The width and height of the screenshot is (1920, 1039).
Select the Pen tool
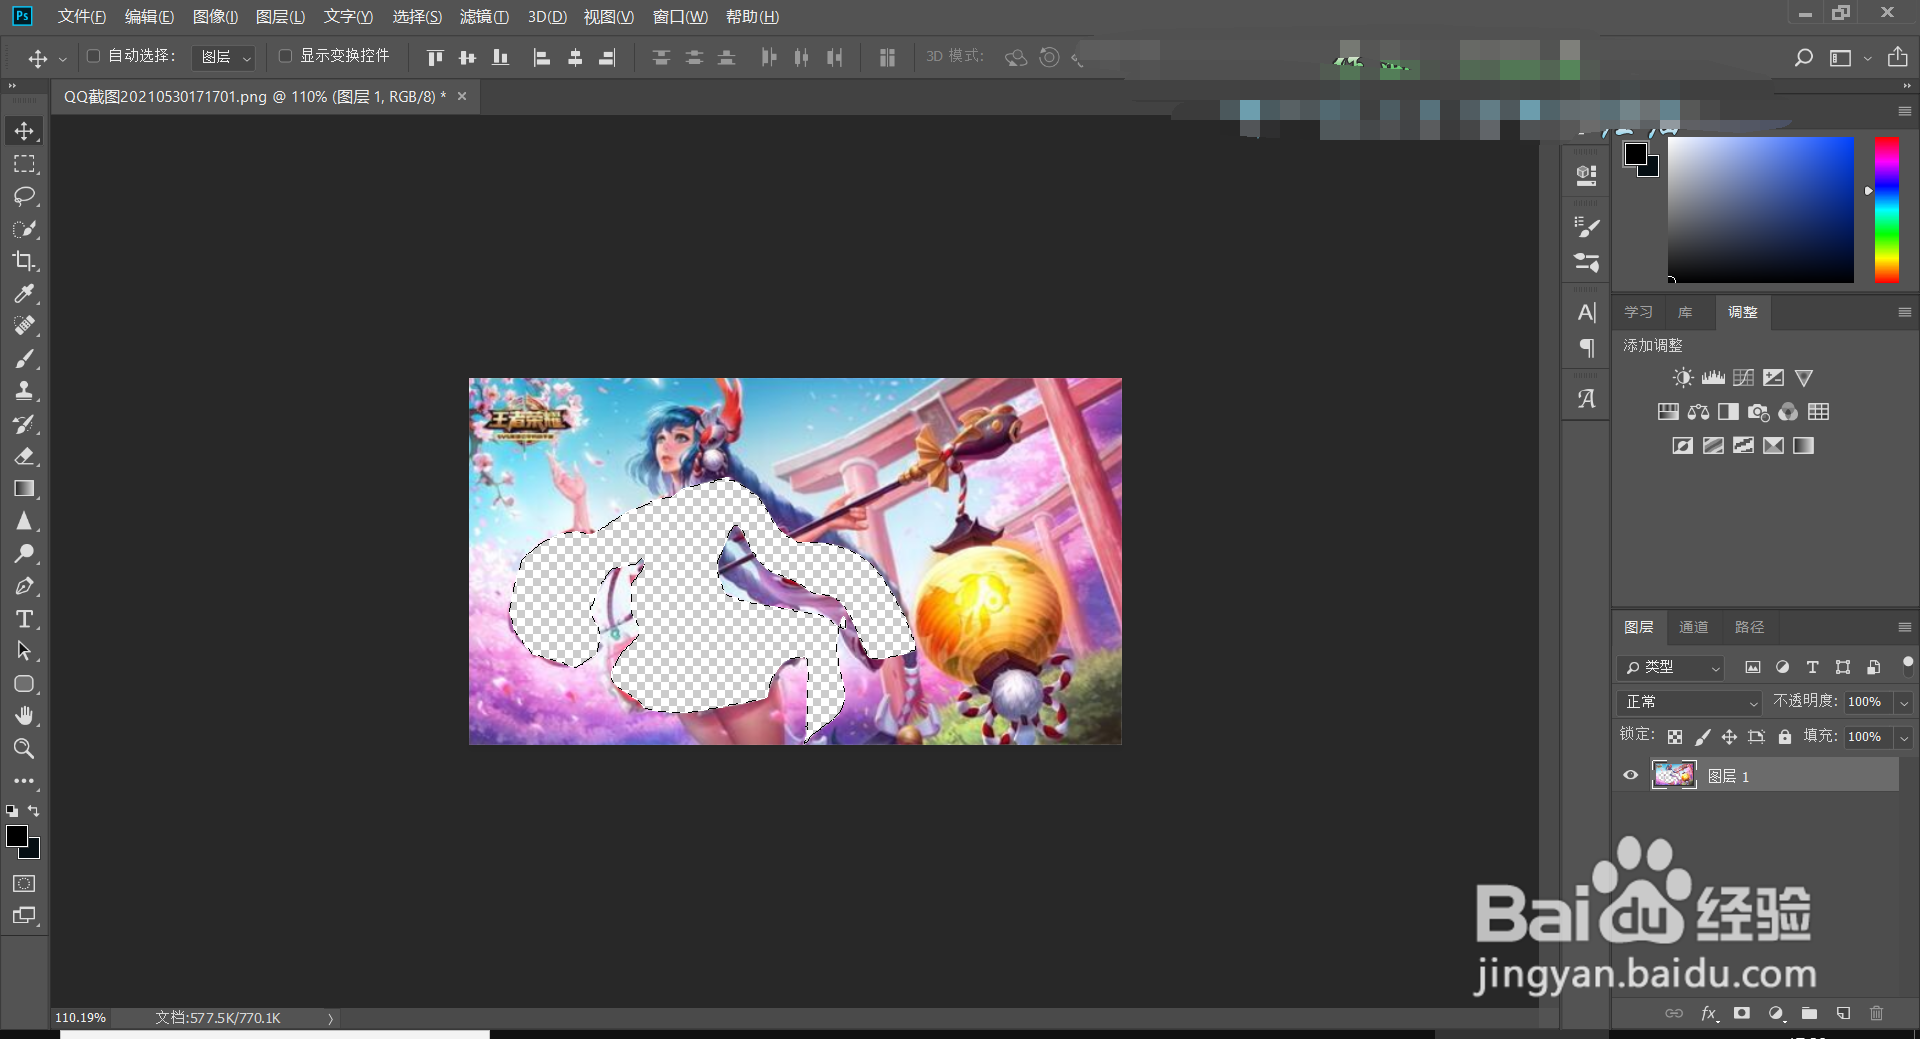(x=24, y=586)
